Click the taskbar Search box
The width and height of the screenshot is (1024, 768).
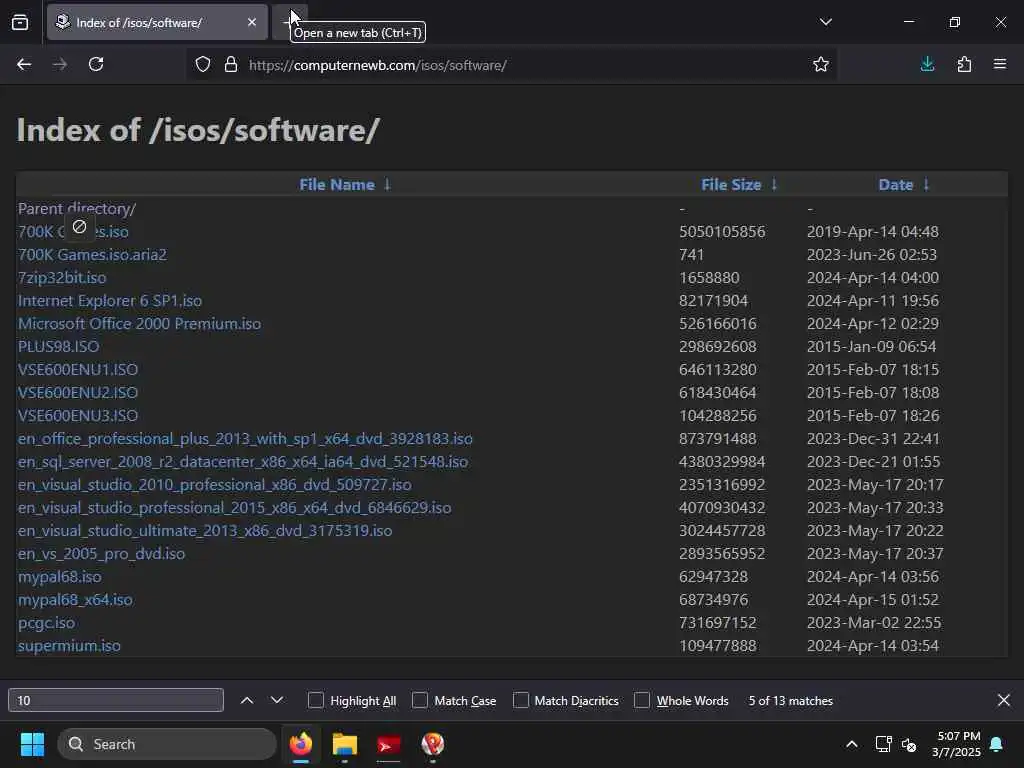tap(167, 744)
